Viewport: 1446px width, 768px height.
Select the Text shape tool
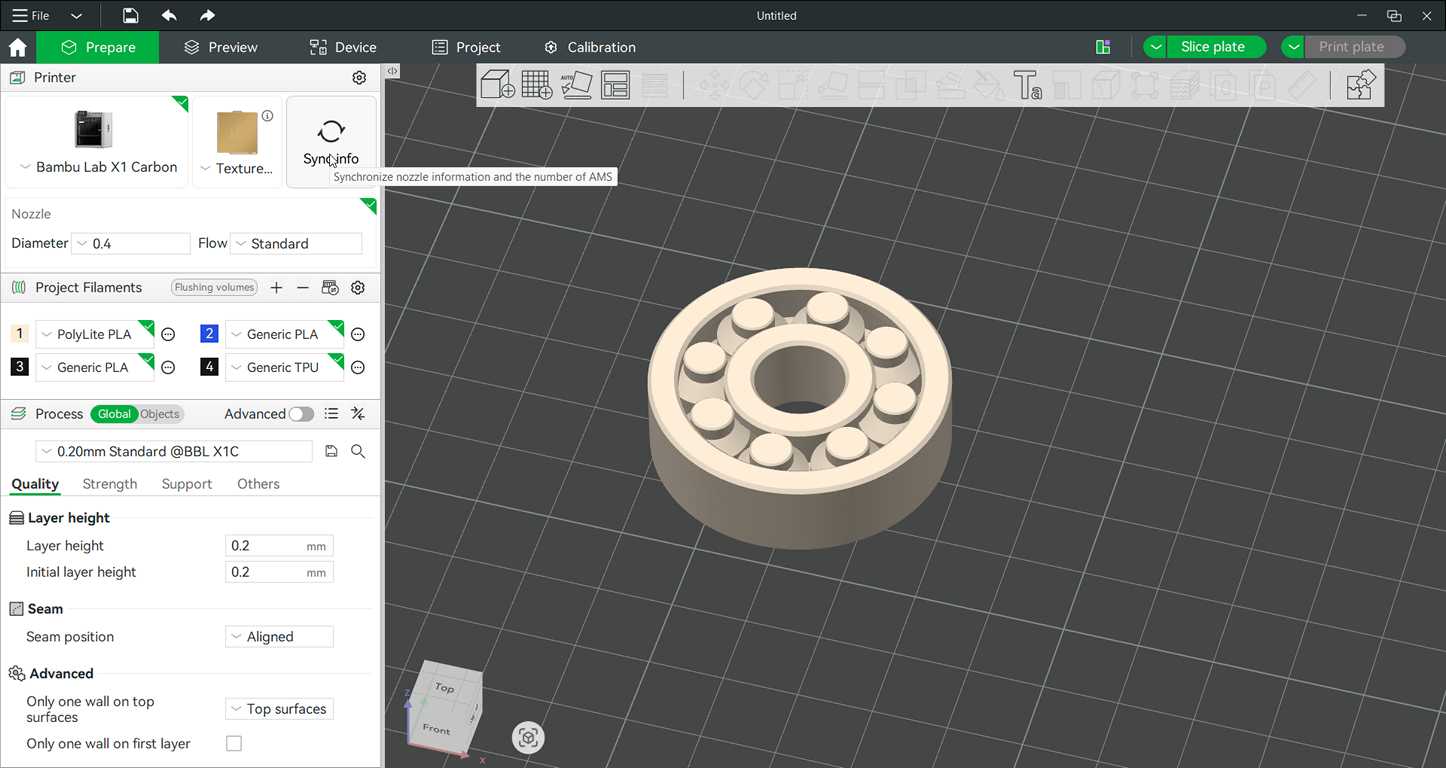(x=1027, y=84)
